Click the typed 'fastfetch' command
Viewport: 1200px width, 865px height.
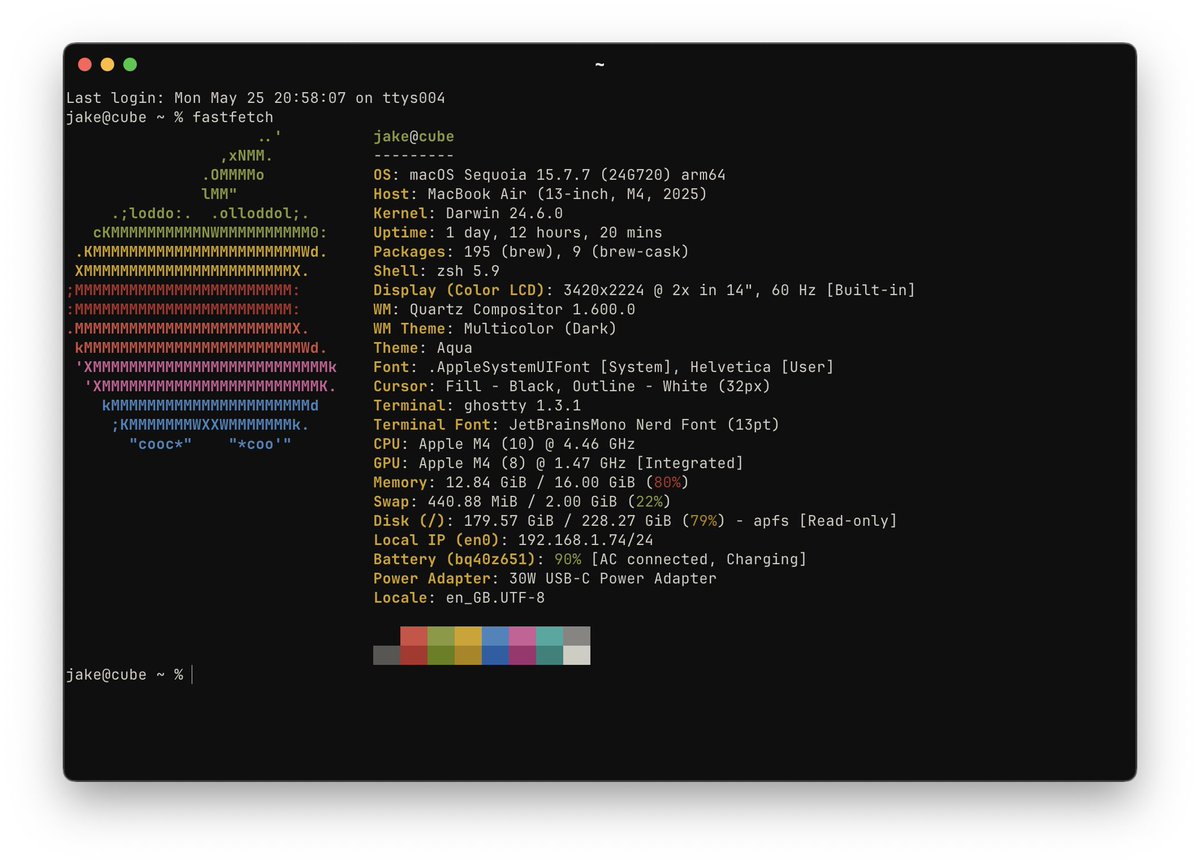coord(233,117)
